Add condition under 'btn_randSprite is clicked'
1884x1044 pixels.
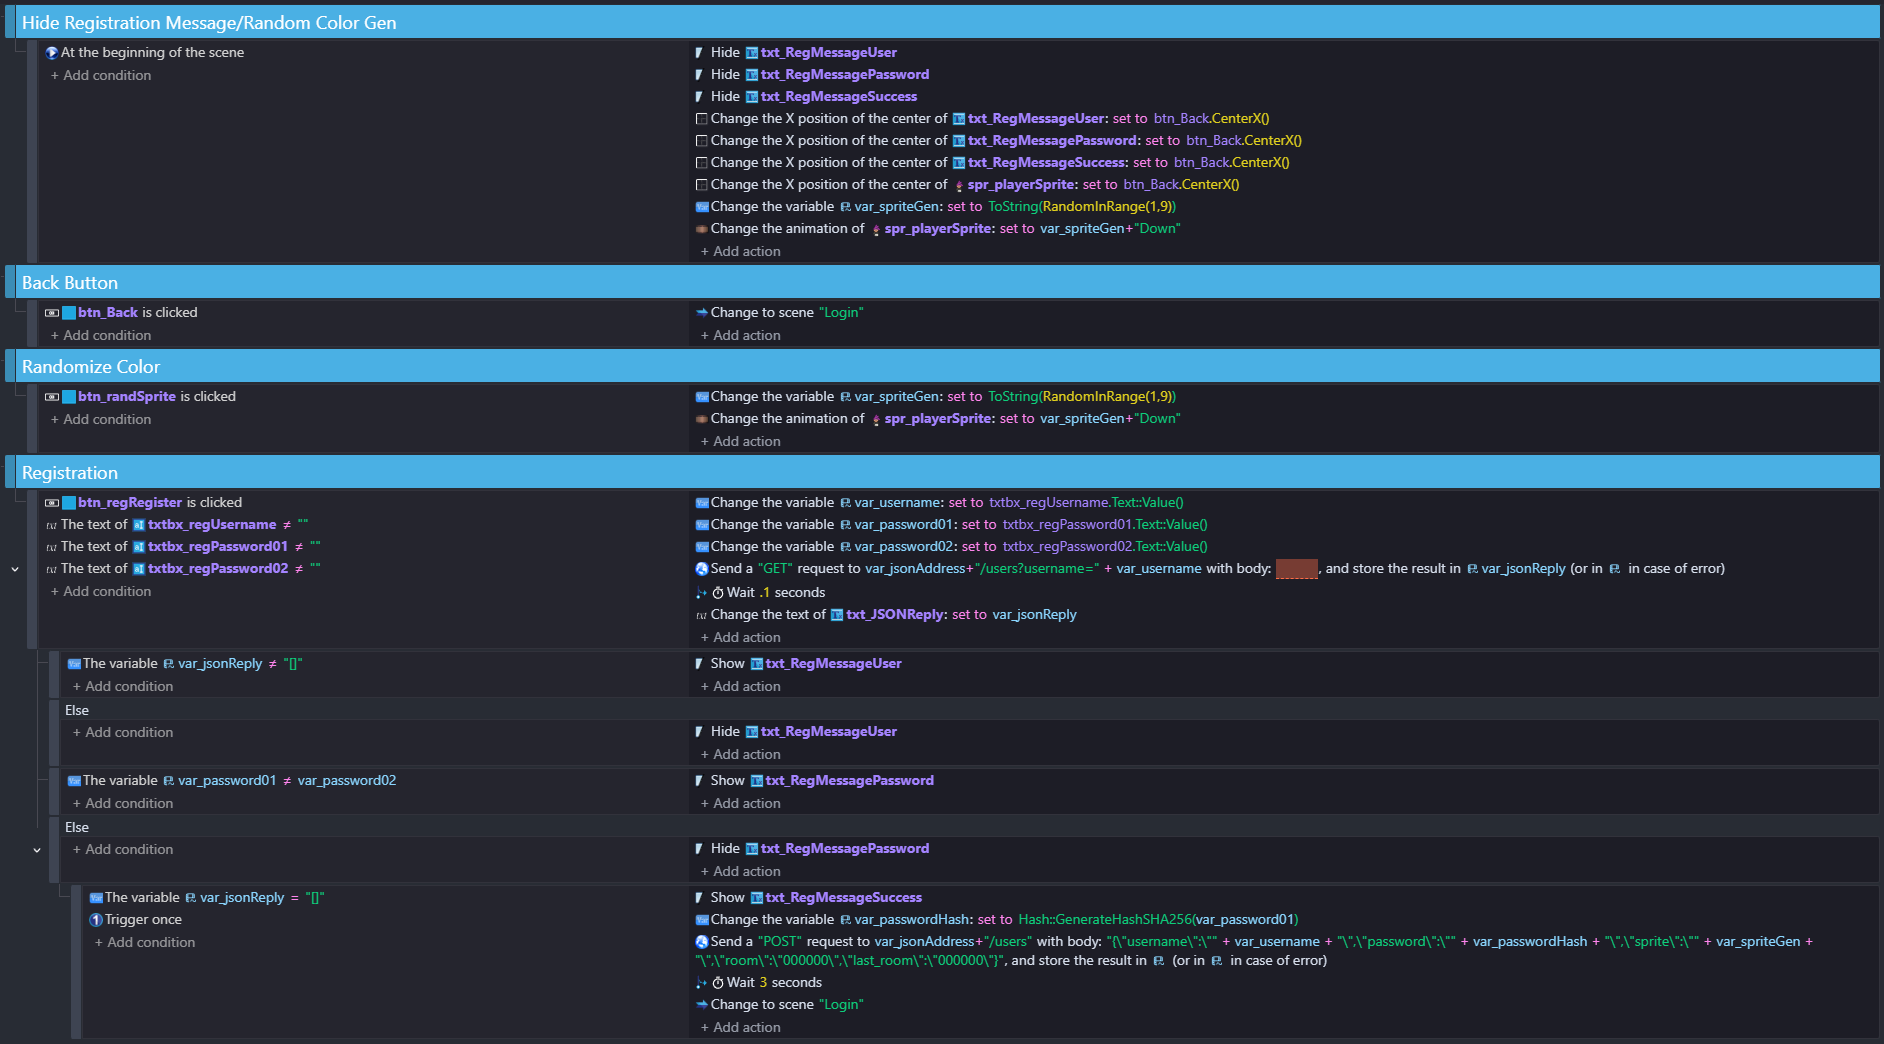pos(101,420)
